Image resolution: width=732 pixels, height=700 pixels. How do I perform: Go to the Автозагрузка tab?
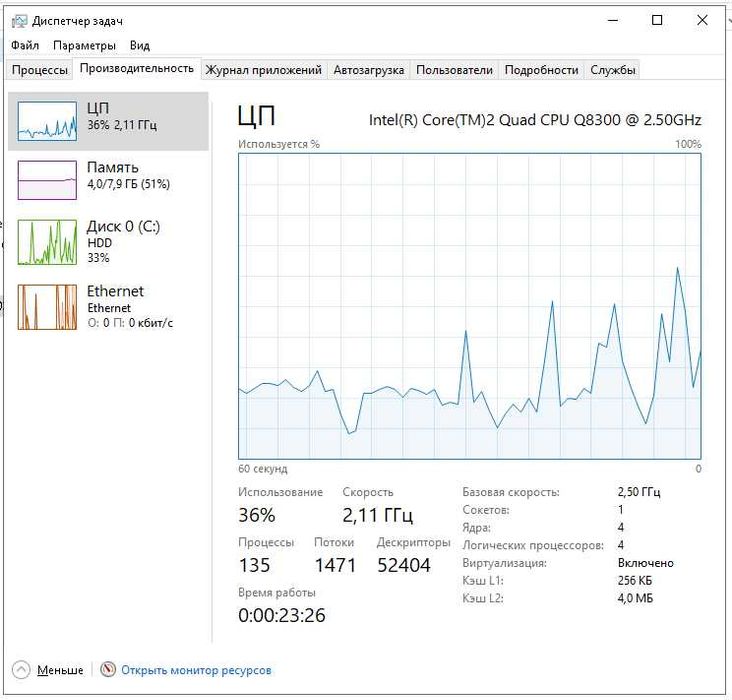(369, 70)
